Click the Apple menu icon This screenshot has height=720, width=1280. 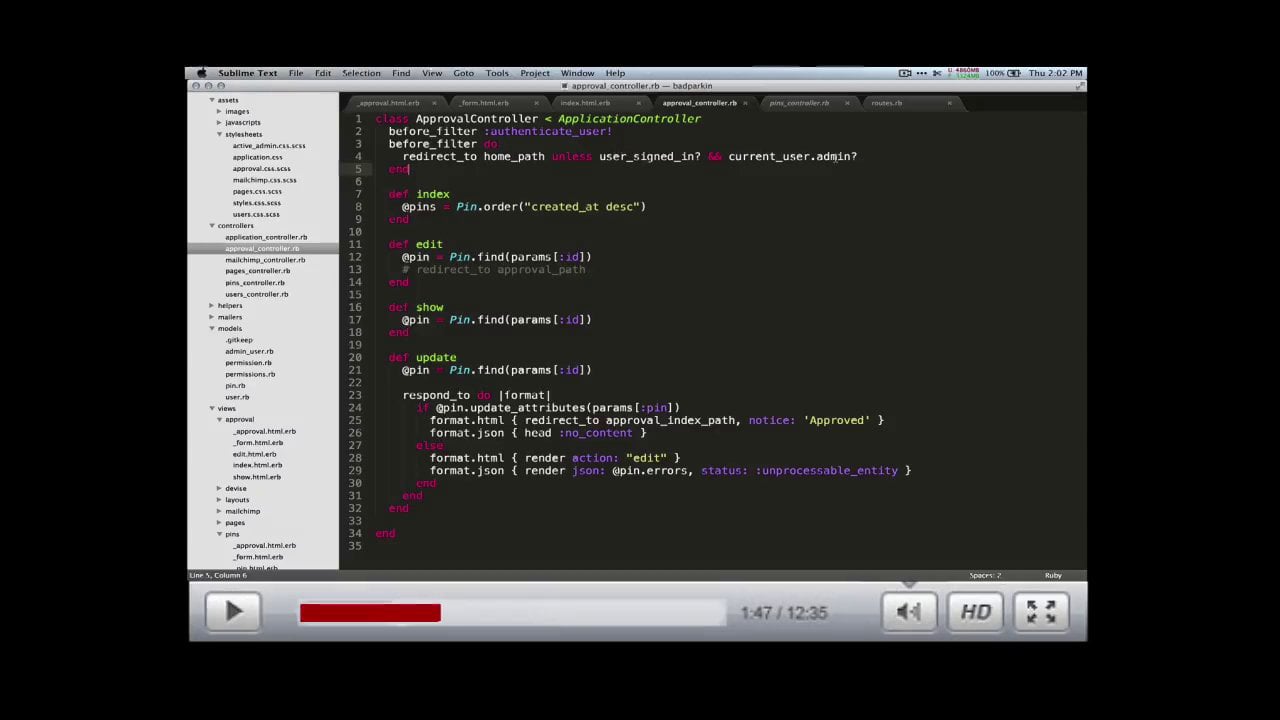tap(202, 73)
